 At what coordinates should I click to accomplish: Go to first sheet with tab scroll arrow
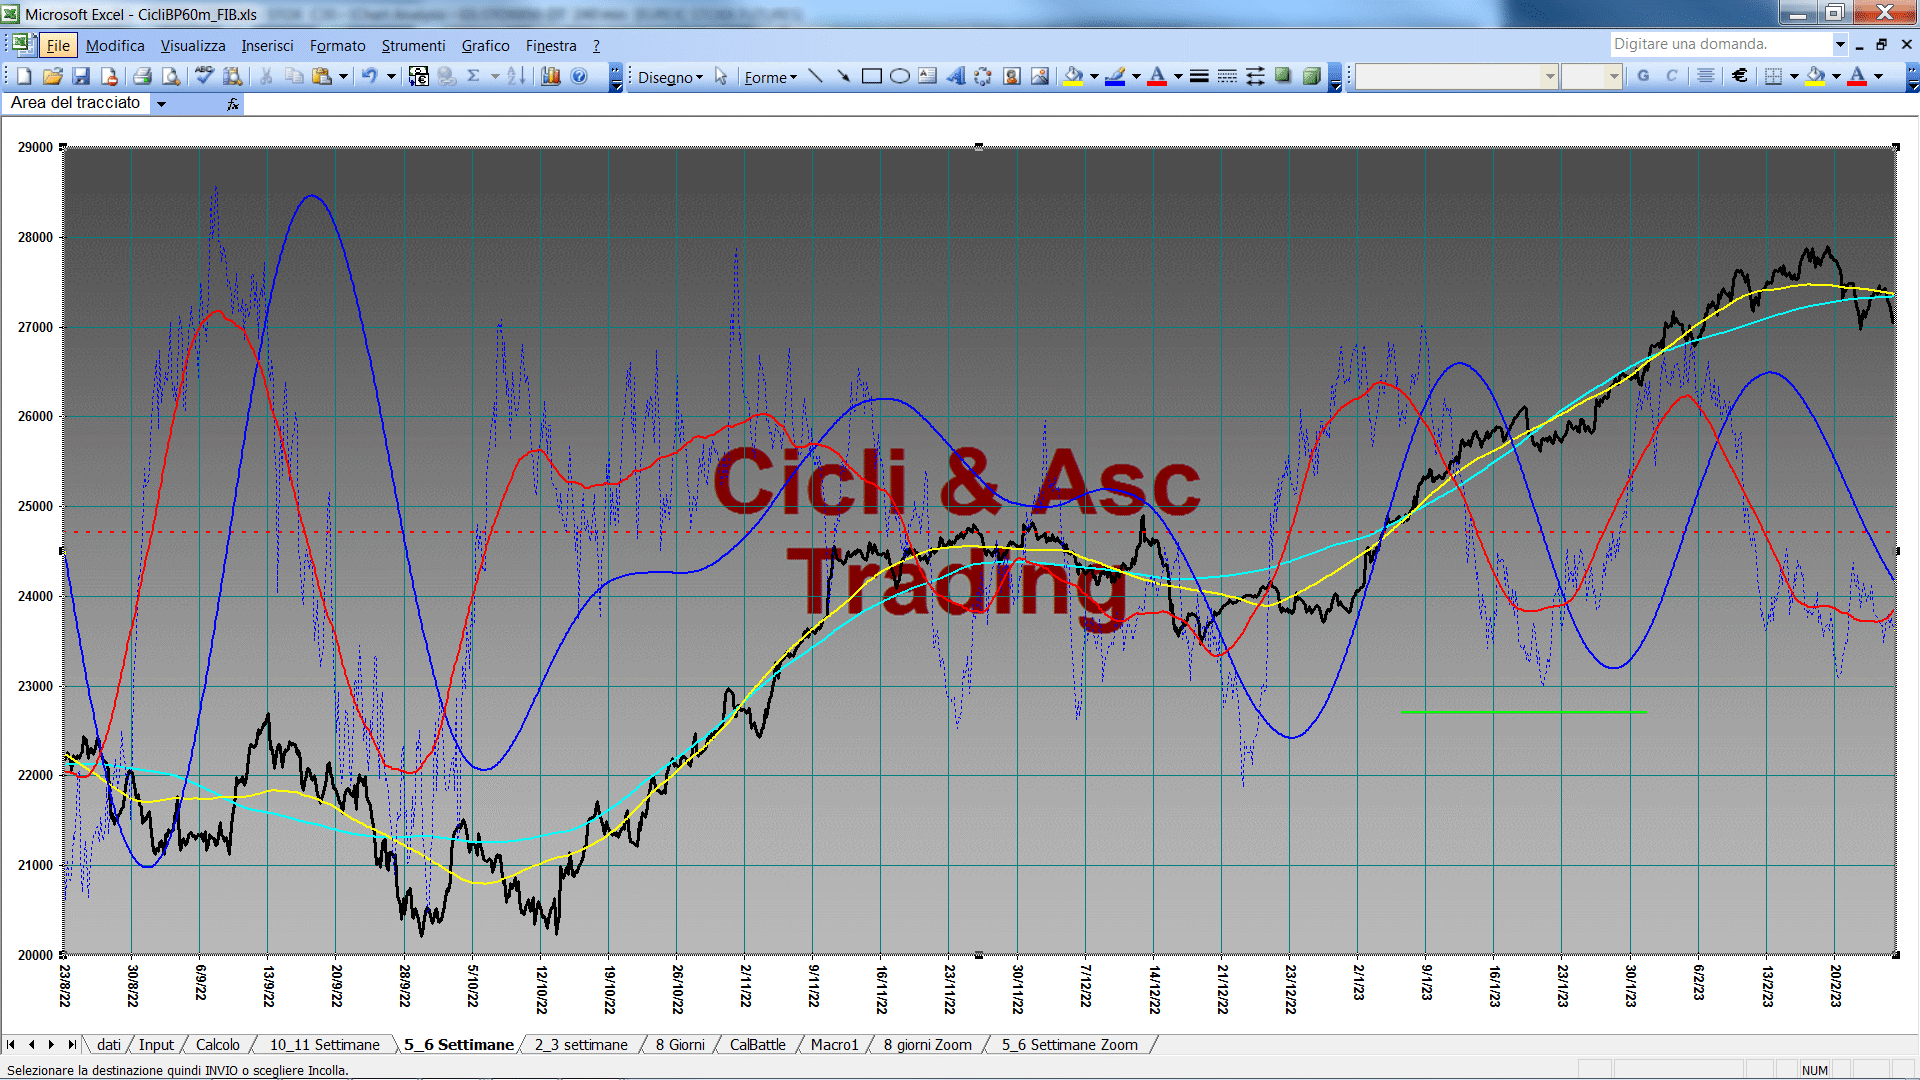click(11, 1045)
